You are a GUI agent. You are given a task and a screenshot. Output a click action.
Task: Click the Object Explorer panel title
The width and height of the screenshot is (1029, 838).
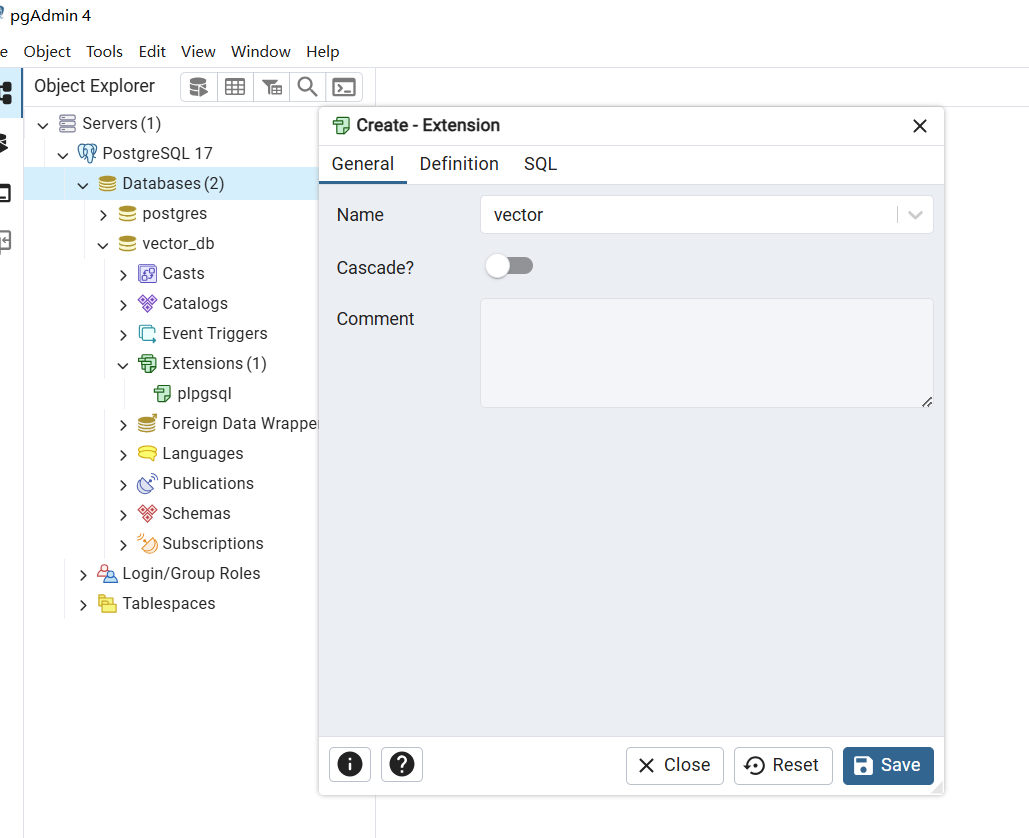(x=94, y=86)
